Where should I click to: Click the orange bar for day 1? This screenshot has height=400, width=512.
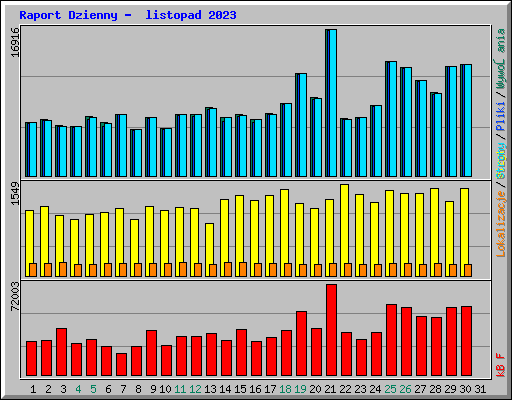click(33, 270)
